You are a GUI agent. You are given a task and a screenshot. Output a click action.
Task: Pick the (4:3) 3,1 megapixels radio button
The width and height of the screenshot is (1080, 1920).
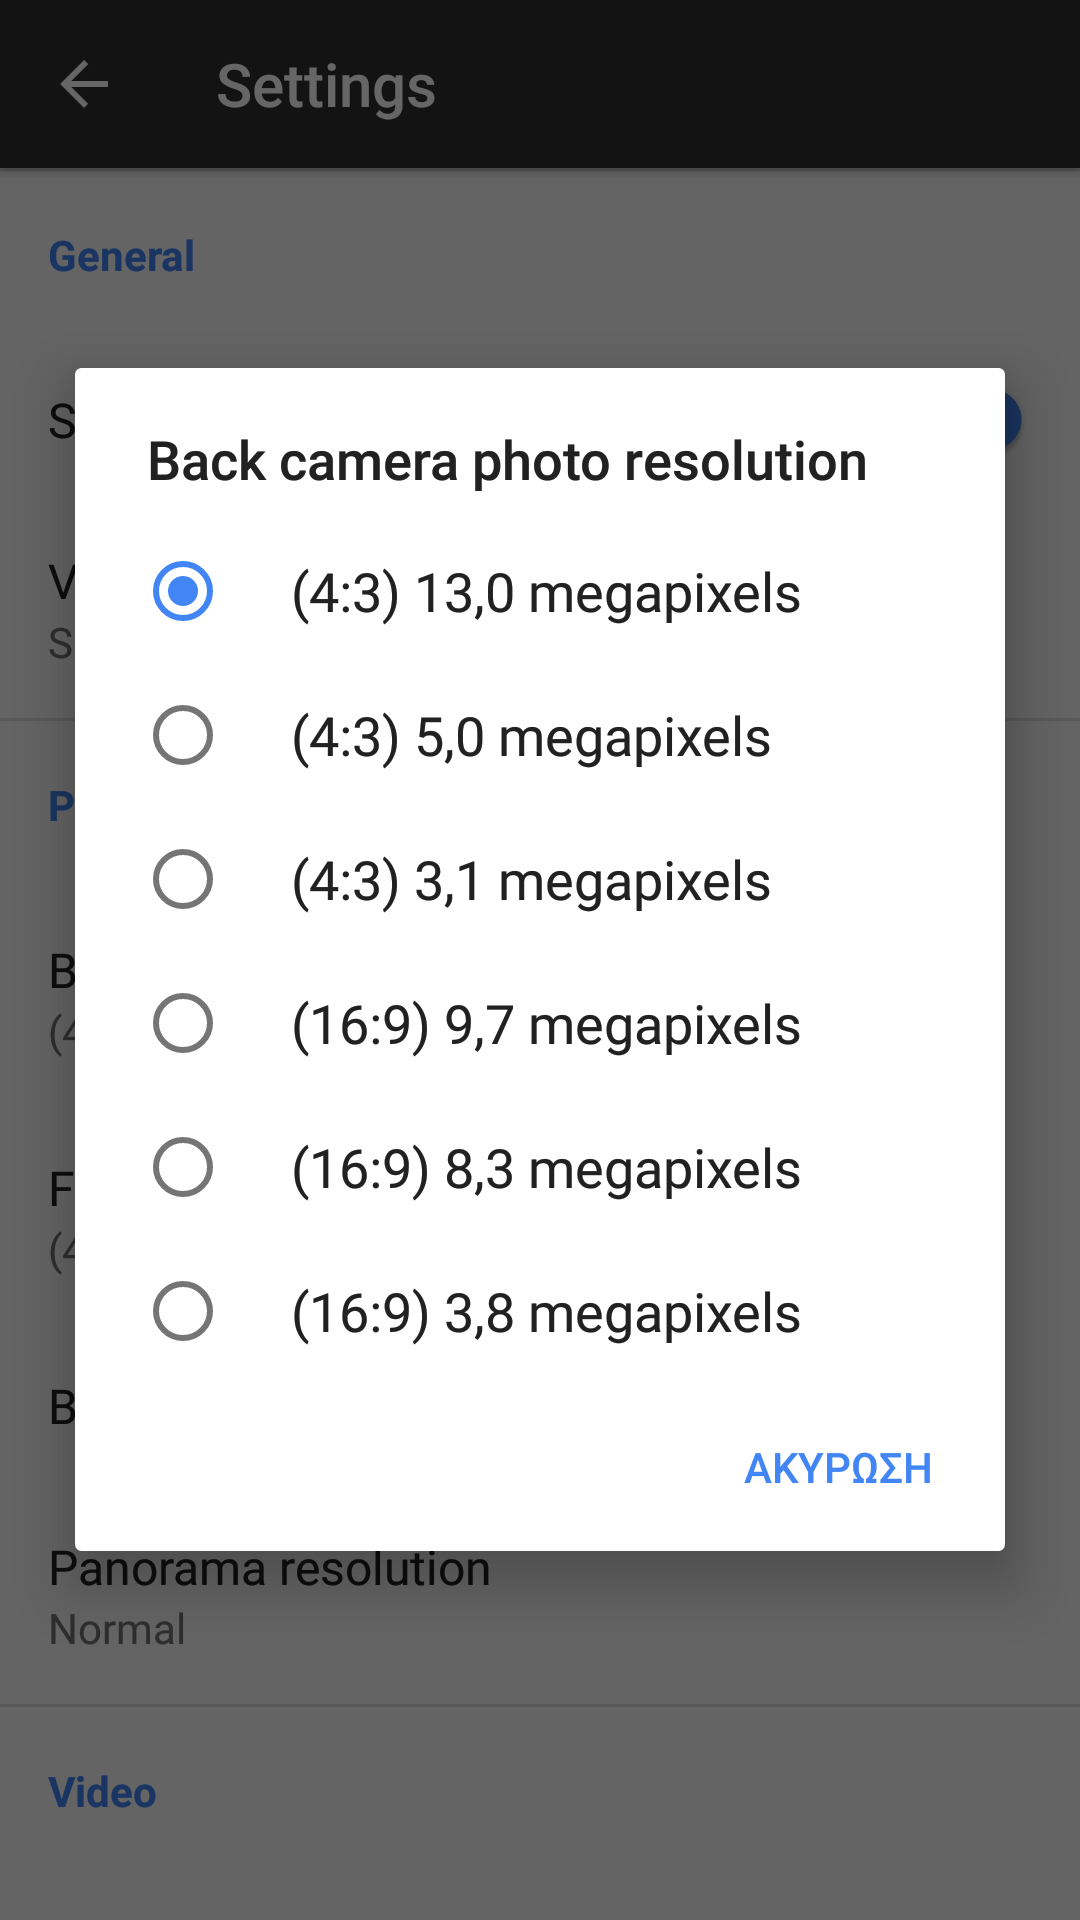[183, 880]
